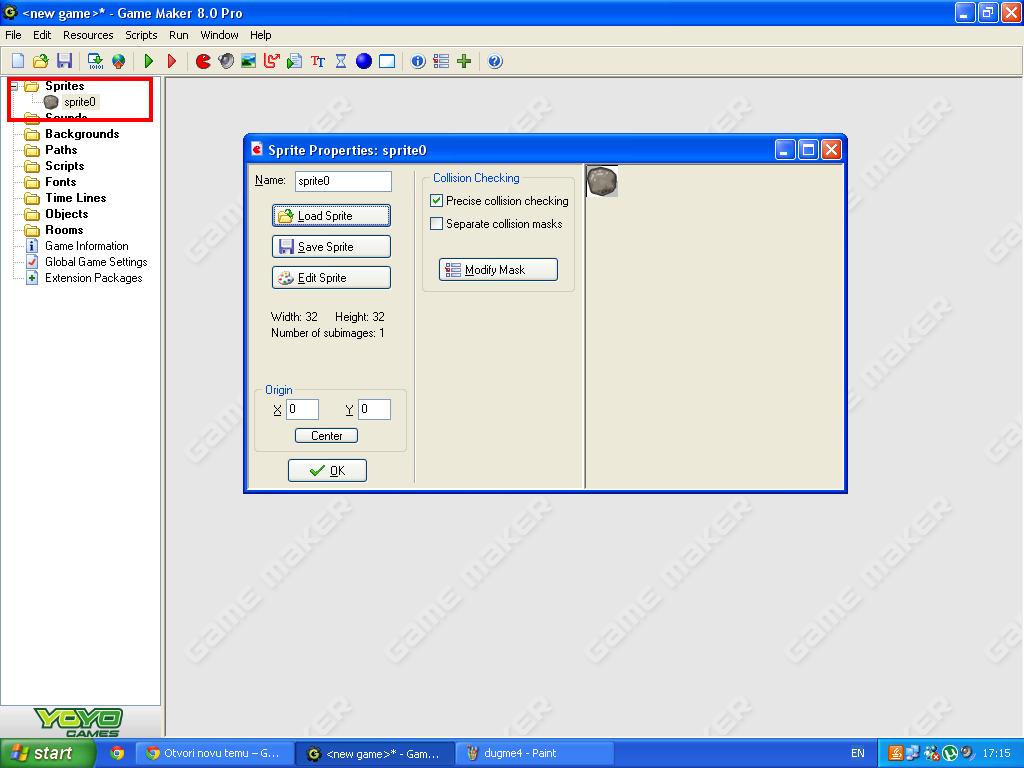Click the uTorrent tray icon
Viewport: 1024px width, 768px height.
pos(950,753)
